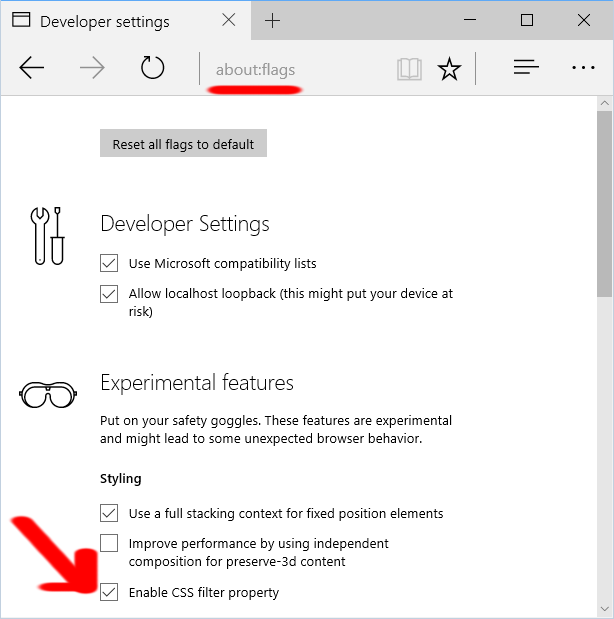The height and width of the screenshot is (619, 614).
Task: Click the Experimental features heading
Action: 197,383
